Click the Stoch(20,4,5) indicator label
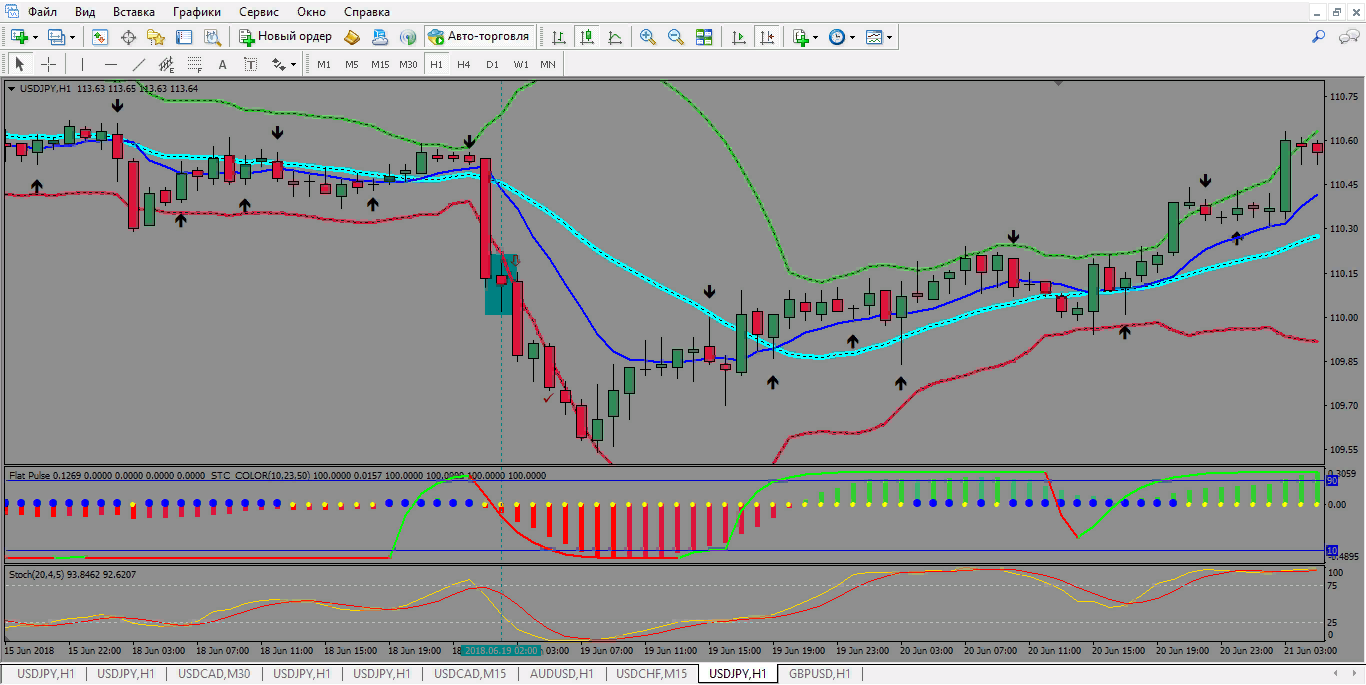Image resolution: width=1366 pixels, height=685 pixels. 37,575
